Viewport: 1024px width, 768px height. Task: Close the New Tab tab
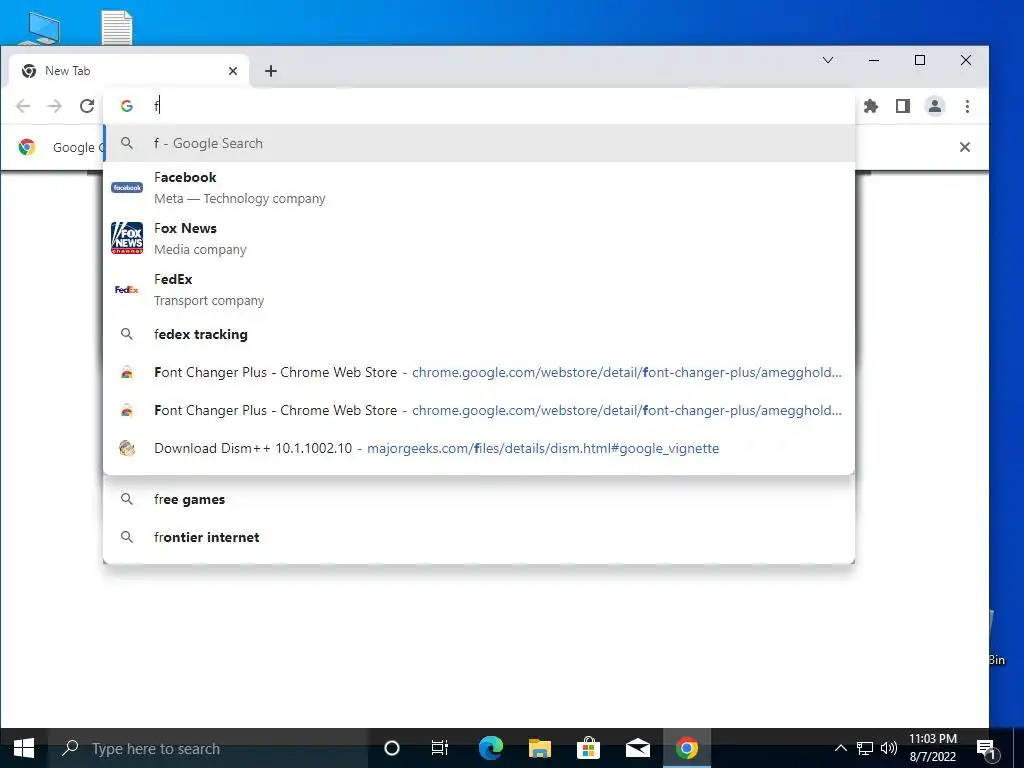[232, 71]
